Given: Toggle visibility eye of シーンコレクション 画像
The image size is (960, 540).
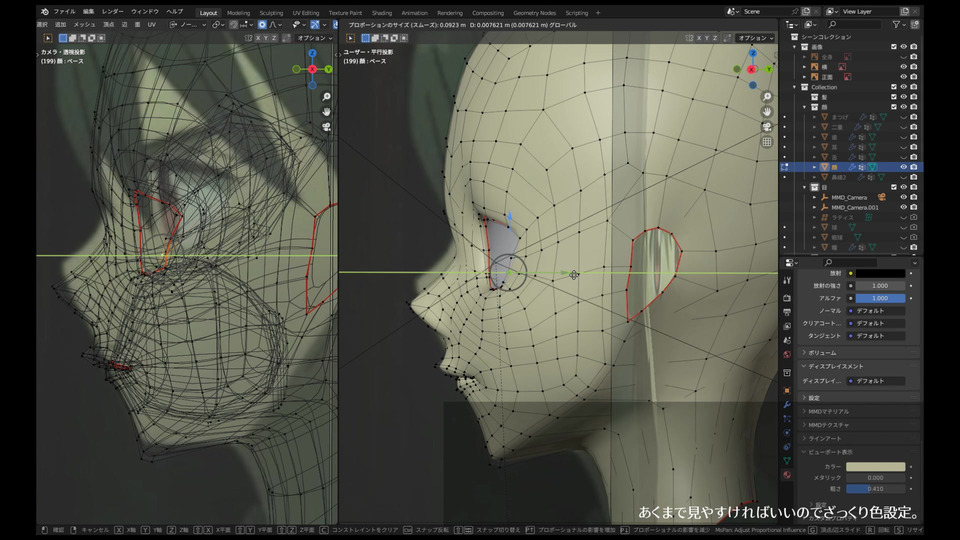Looking at the screenshot, I should [903, 46].
